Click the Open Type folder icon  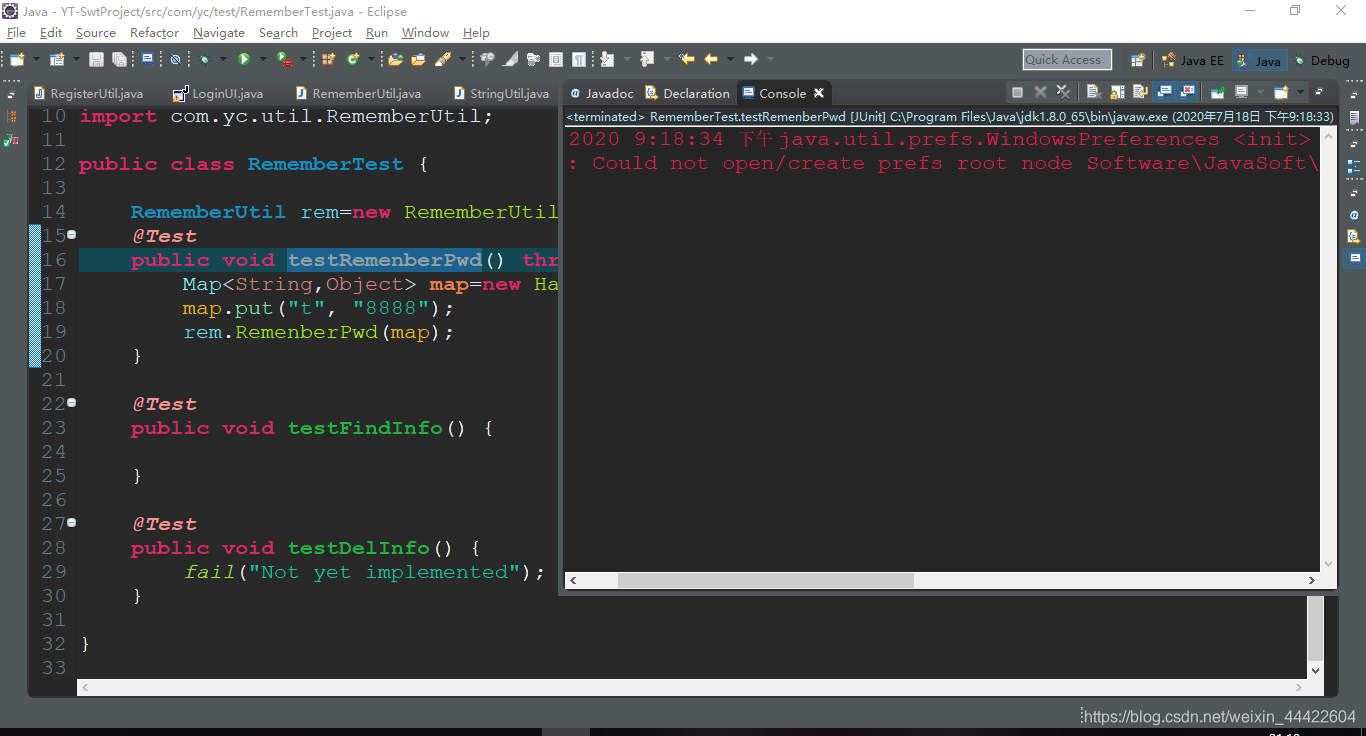[x=395, y=59]
